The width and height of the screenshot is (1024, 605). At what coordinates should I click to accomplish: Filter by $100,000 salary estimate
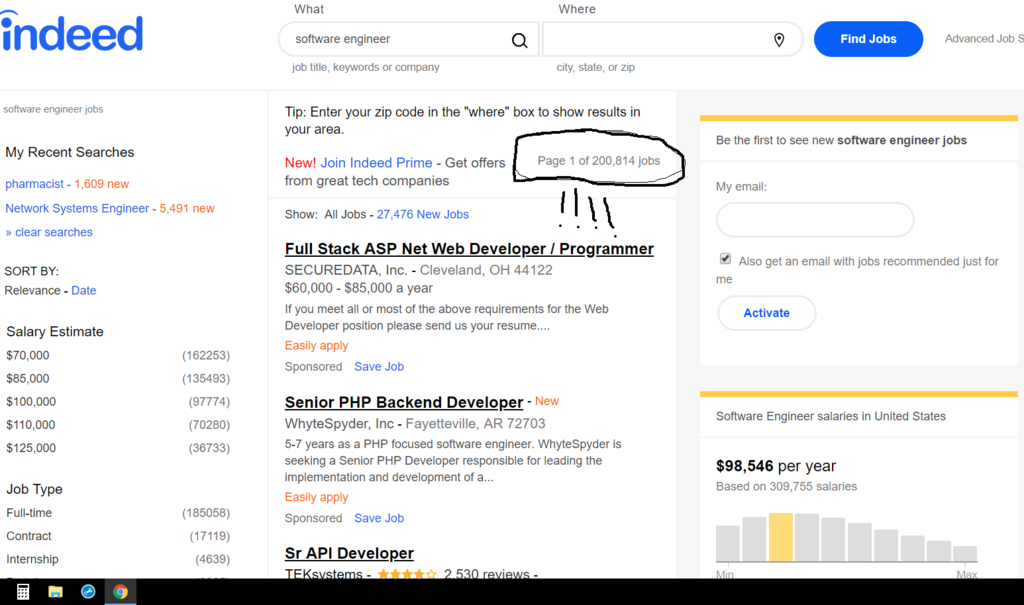click(31, 402)
